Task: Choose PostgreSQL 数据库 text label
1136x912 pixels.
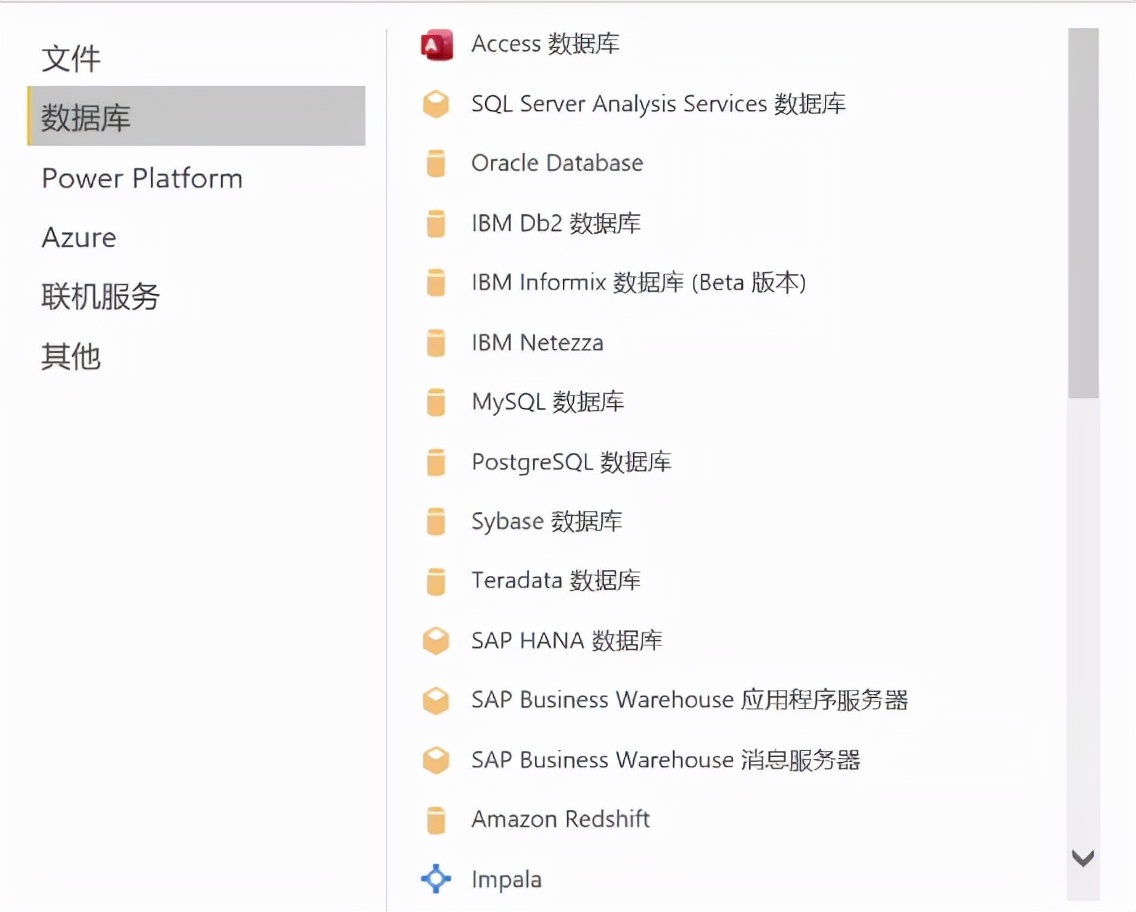Action: [571, 462]
